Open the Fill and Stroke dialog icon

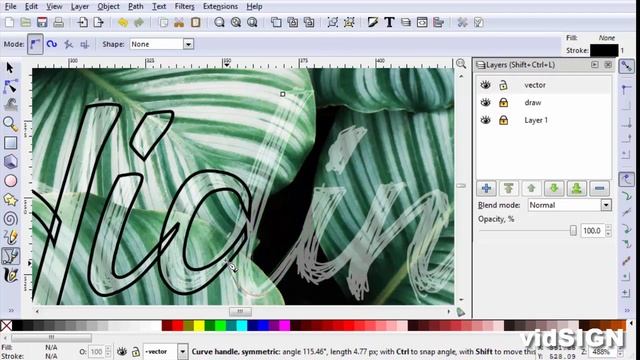pos(372,22)
